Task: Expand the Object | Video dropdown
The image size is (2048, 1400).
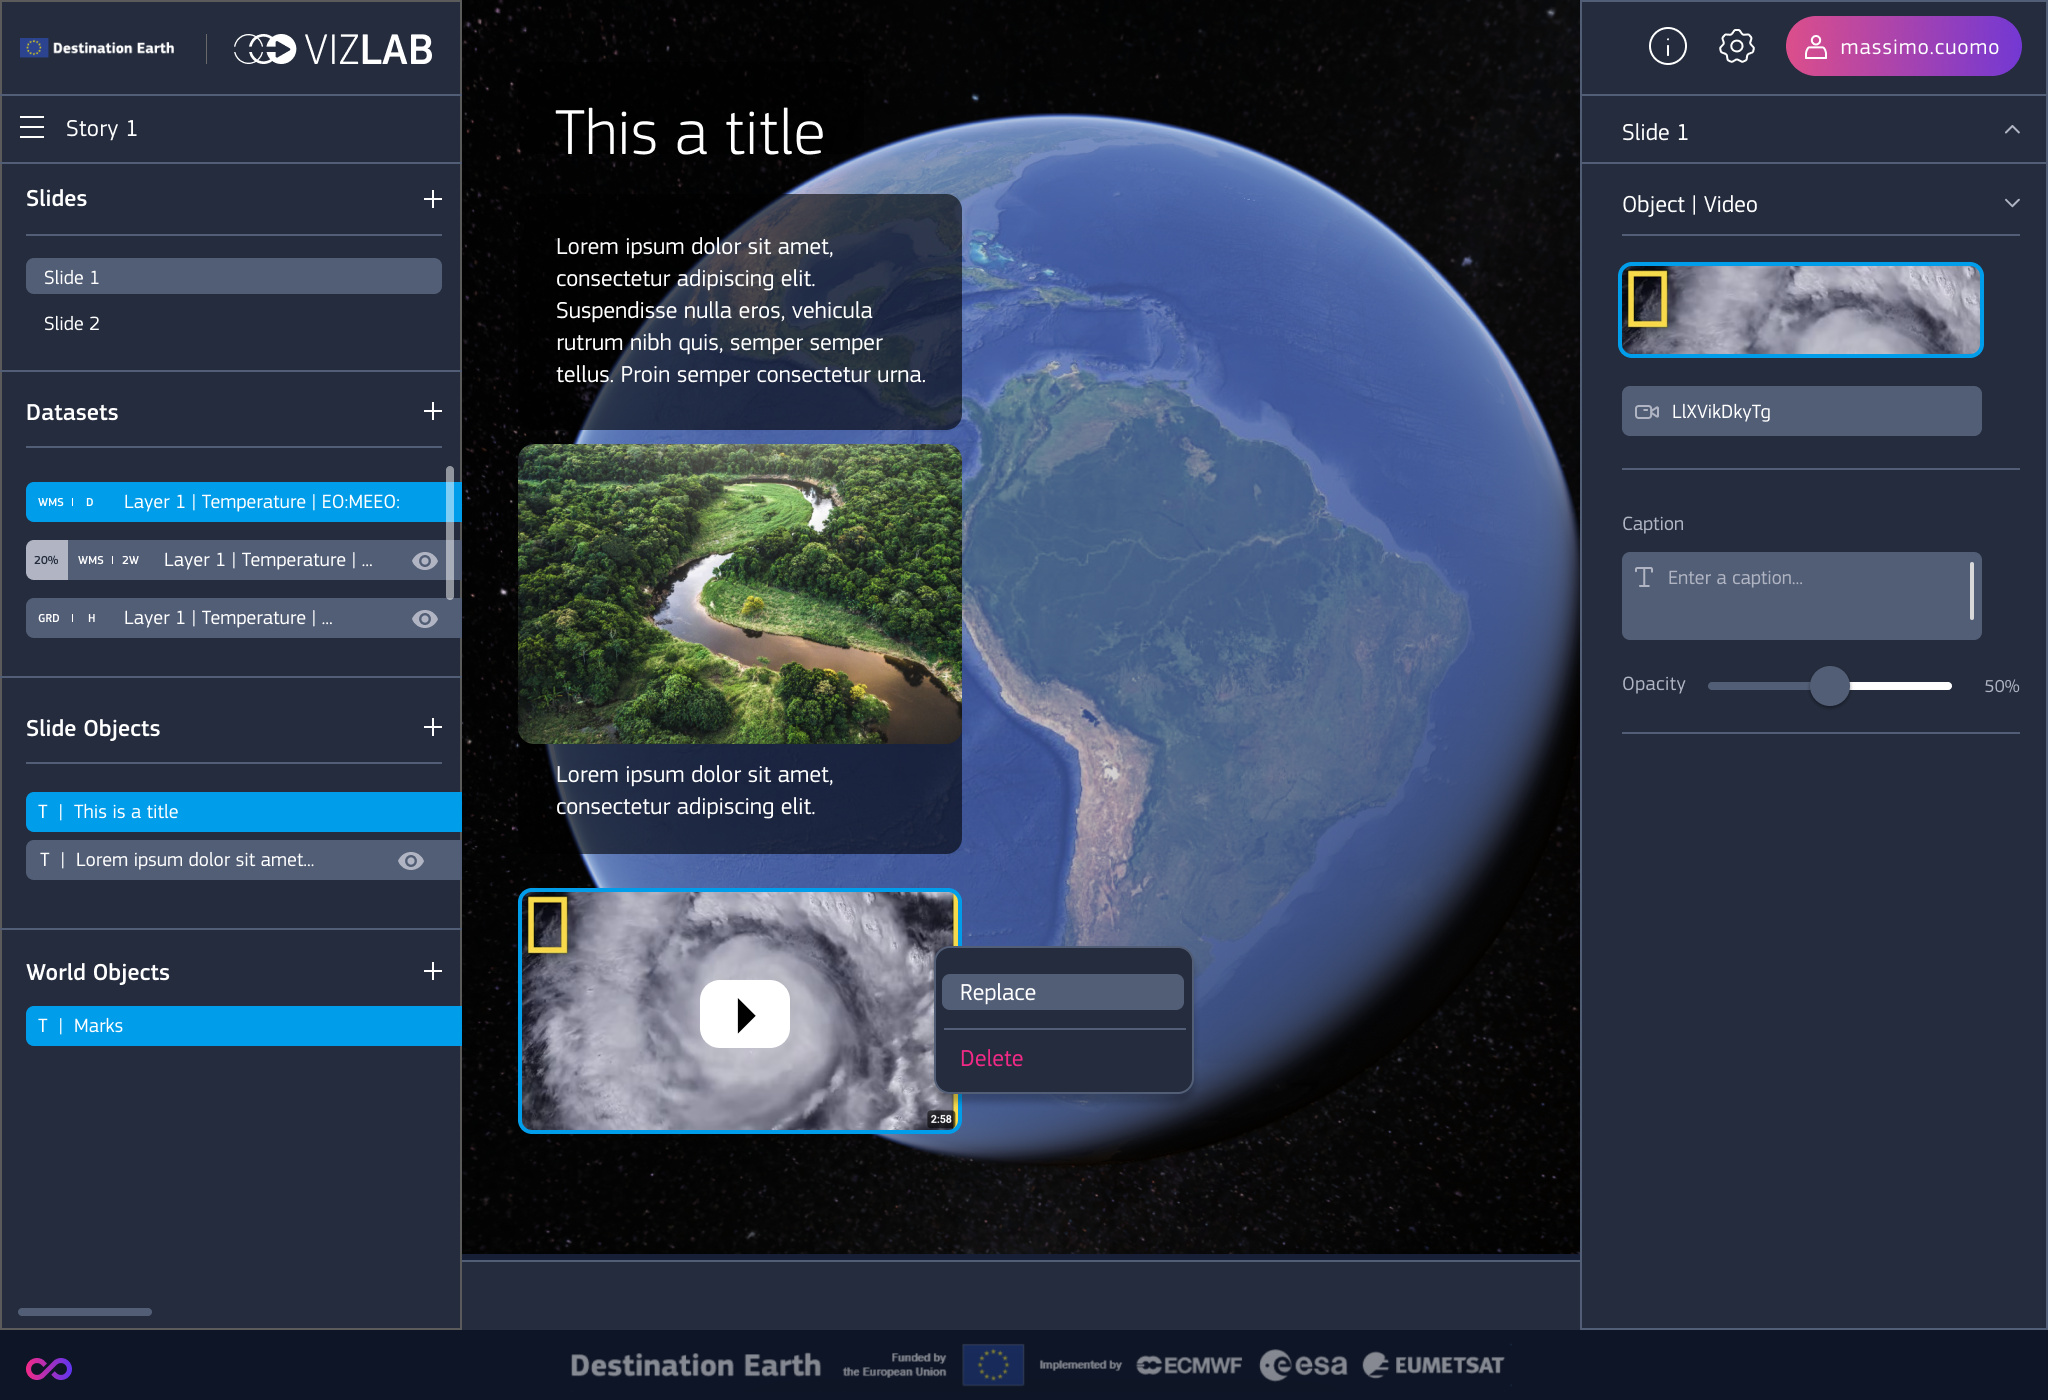Action: click(2012, 203)
